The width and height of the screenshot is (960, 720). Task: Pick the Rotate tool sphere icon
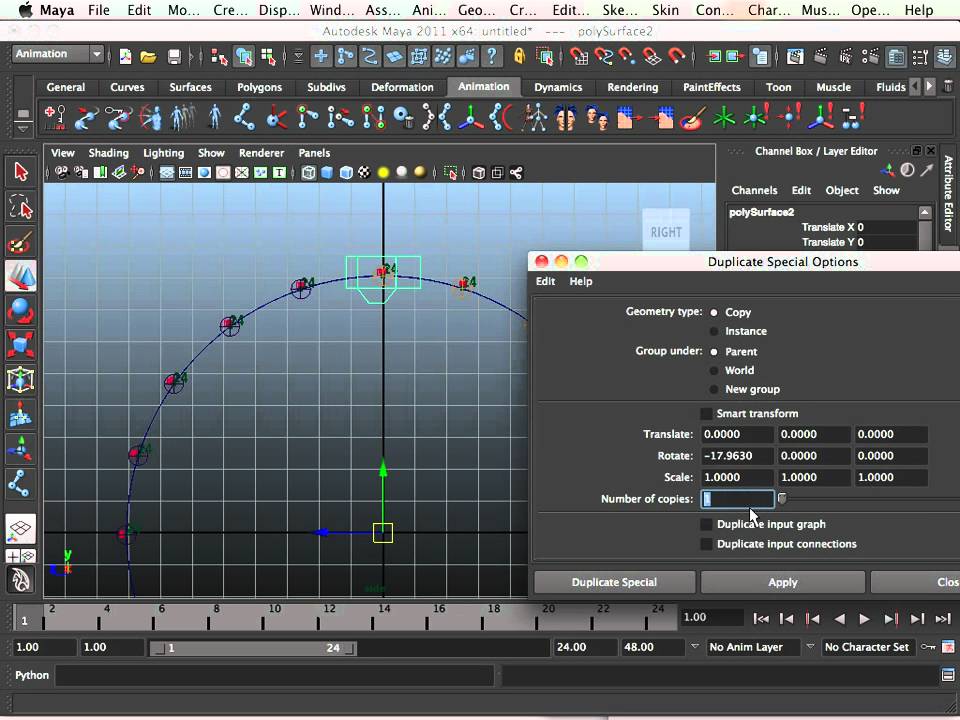pyautogui.click(x=21, y=310)
